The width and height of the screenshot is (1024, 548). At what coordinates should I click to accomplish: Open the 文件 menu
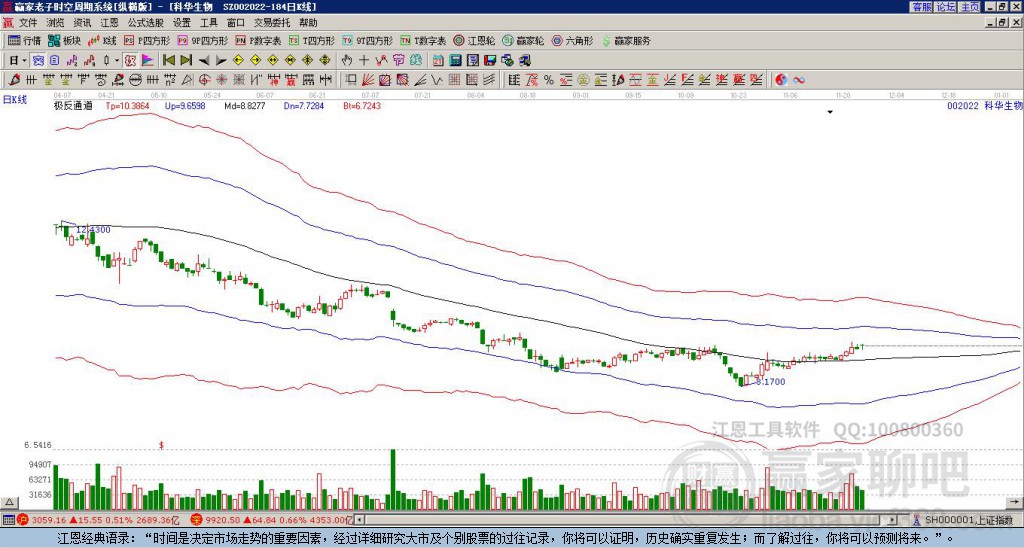coord(28,23)
